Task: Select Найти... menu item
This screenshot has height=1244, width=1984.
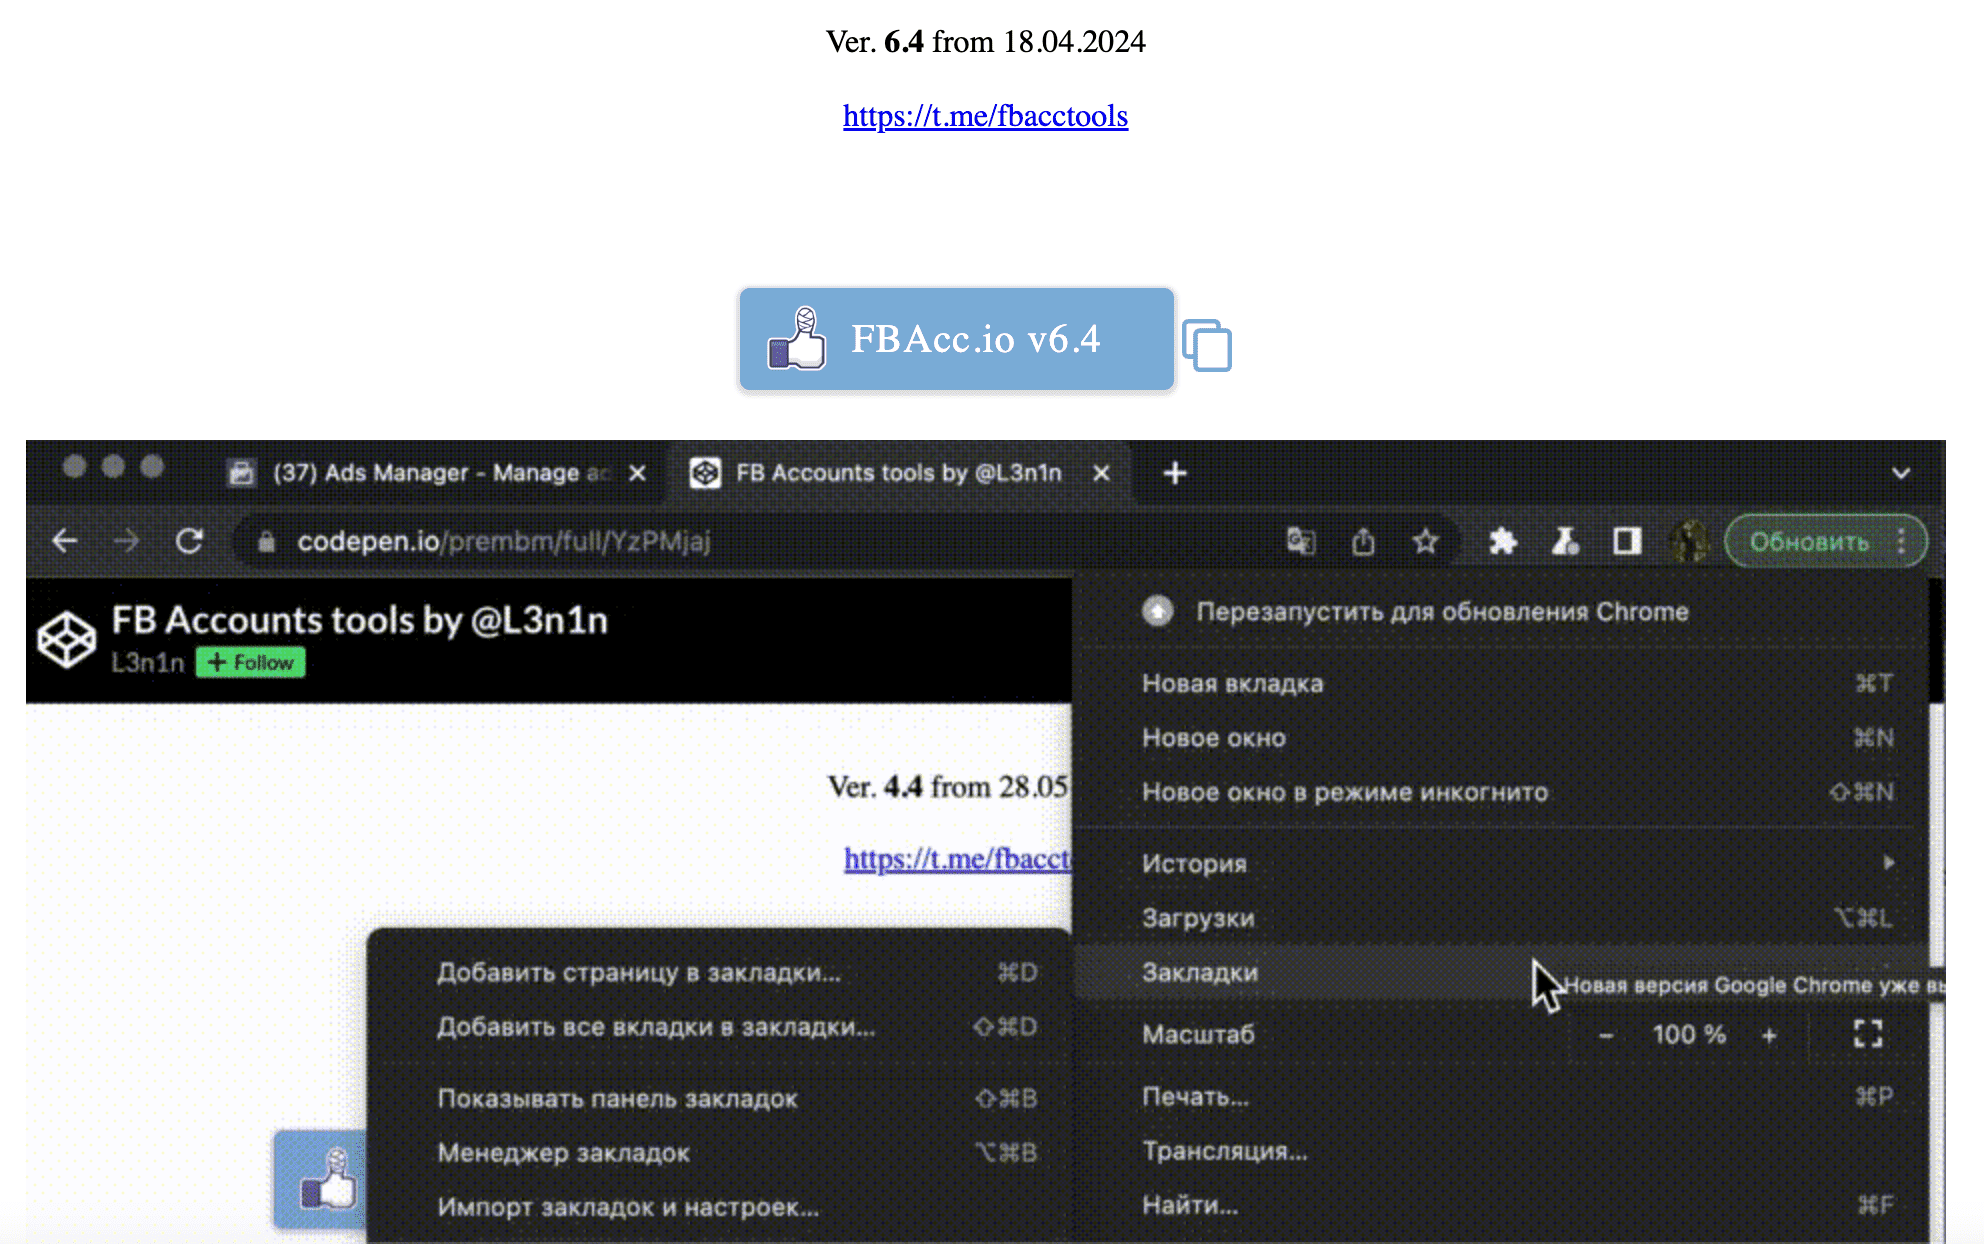Action: 1500,1205
